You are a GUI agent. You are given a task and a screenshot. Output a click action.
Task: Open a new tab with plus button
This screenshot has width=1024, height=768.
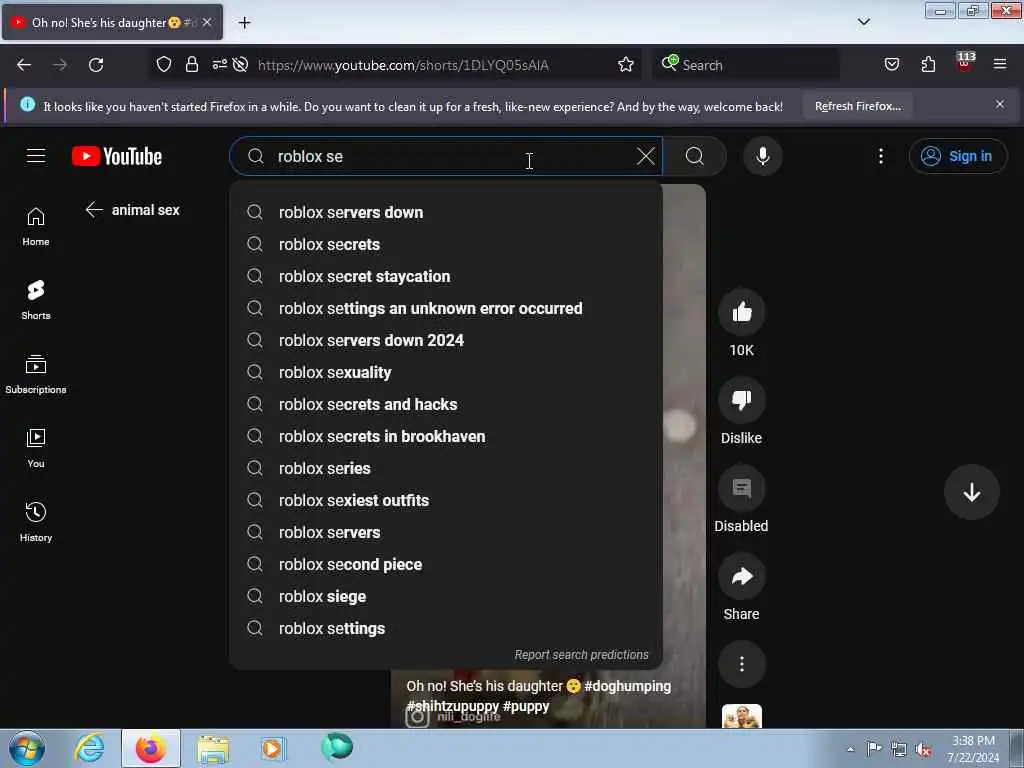click(x=244, y=23)
